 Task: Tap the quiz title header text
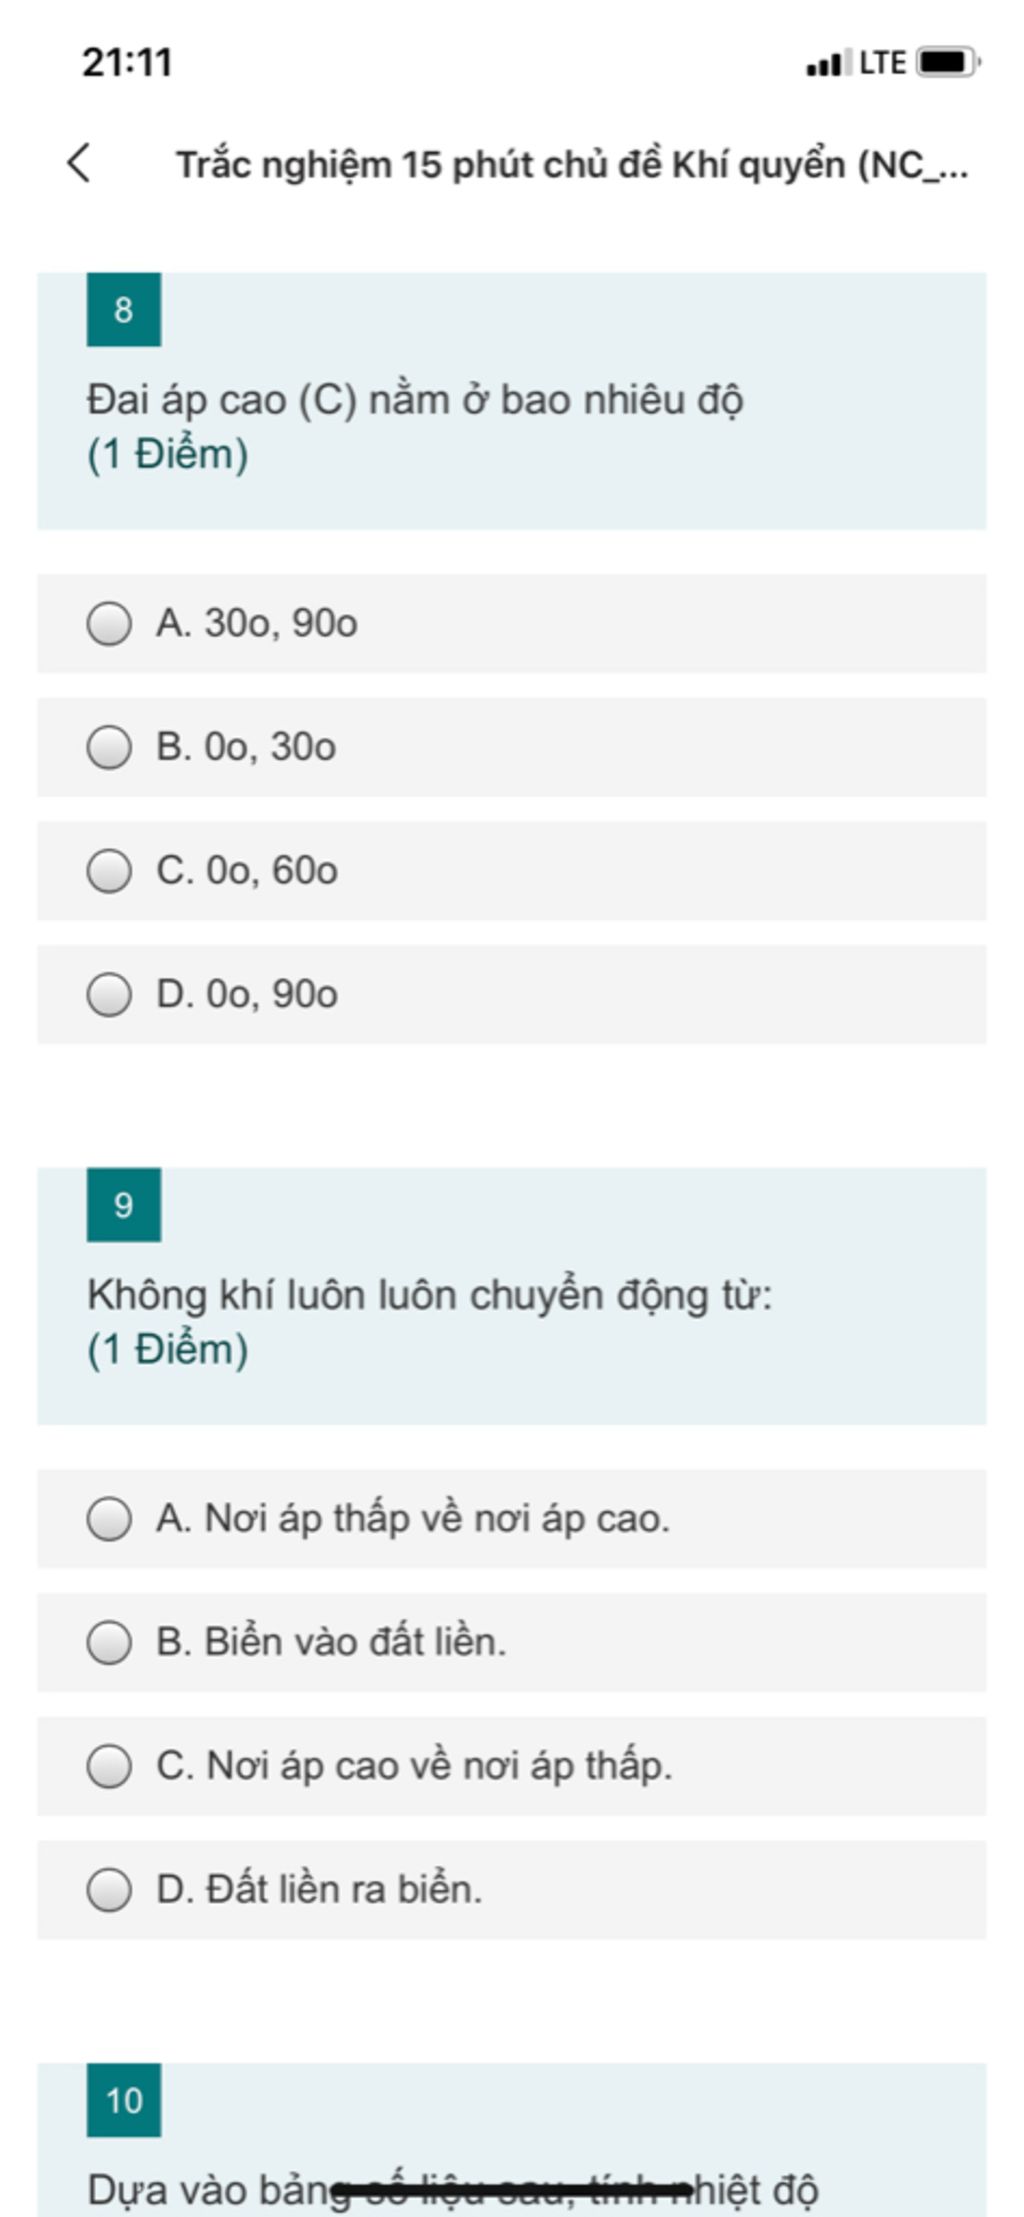pos(571,165)
